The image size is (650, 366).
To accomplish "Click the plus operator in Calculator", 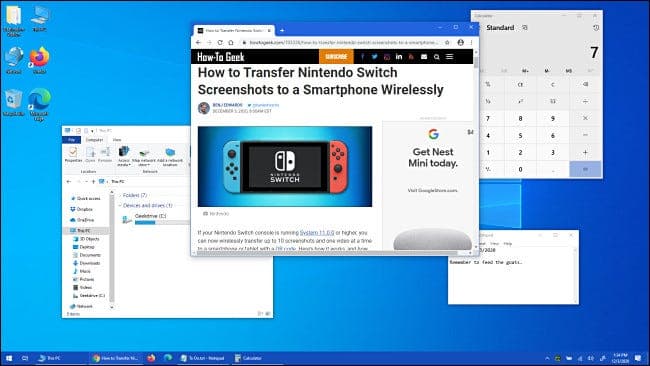I will (585, 152).
